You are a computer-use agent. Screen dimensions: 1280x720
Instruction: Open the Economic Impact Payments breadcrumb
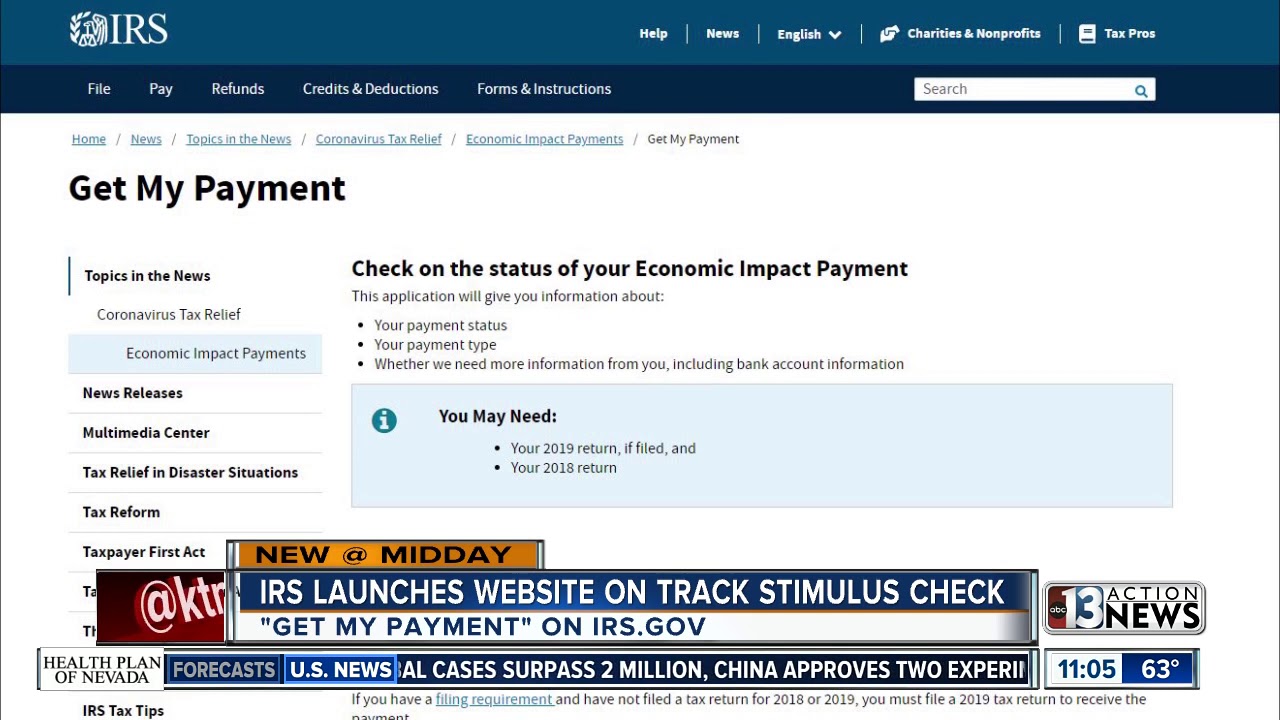[x=544, y=139]
